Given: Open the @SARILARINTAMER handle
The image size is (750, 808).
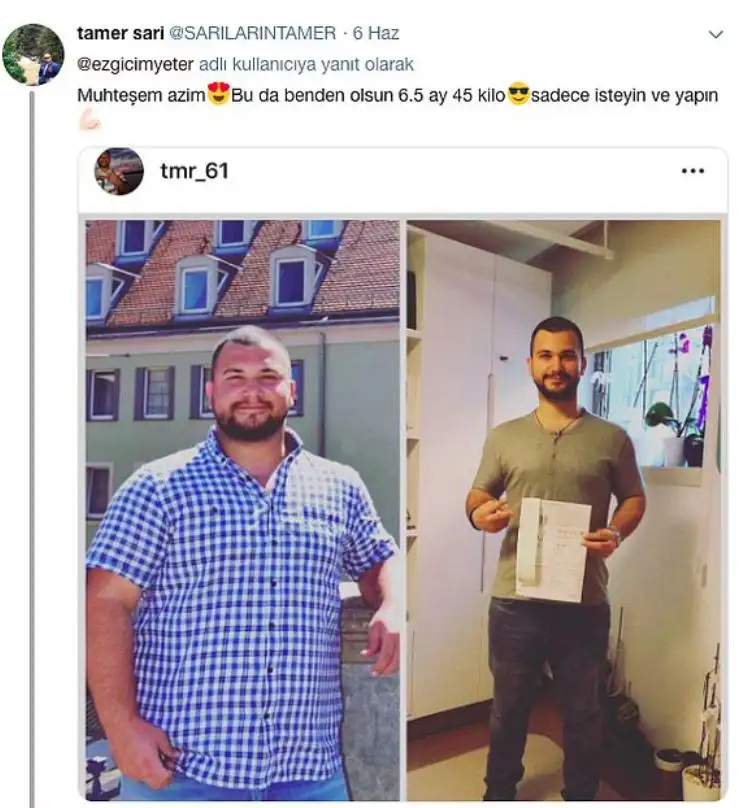Looking at the screenshot, I should (x=253, y=33).
